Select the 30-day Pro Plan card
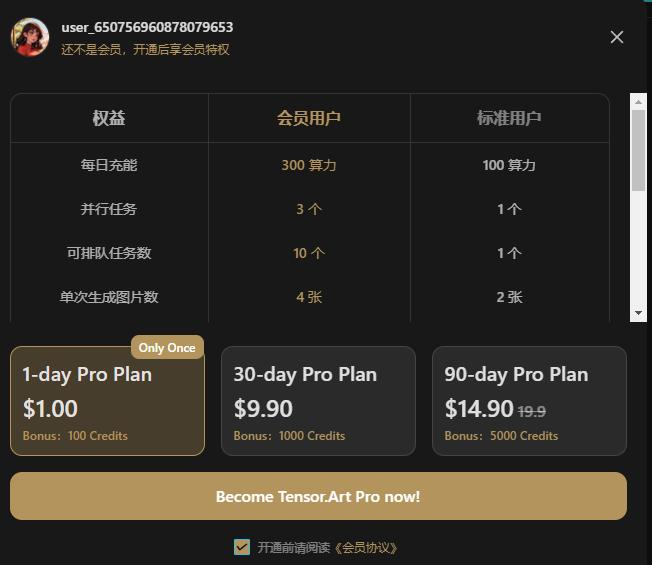 tap(318, 401)
